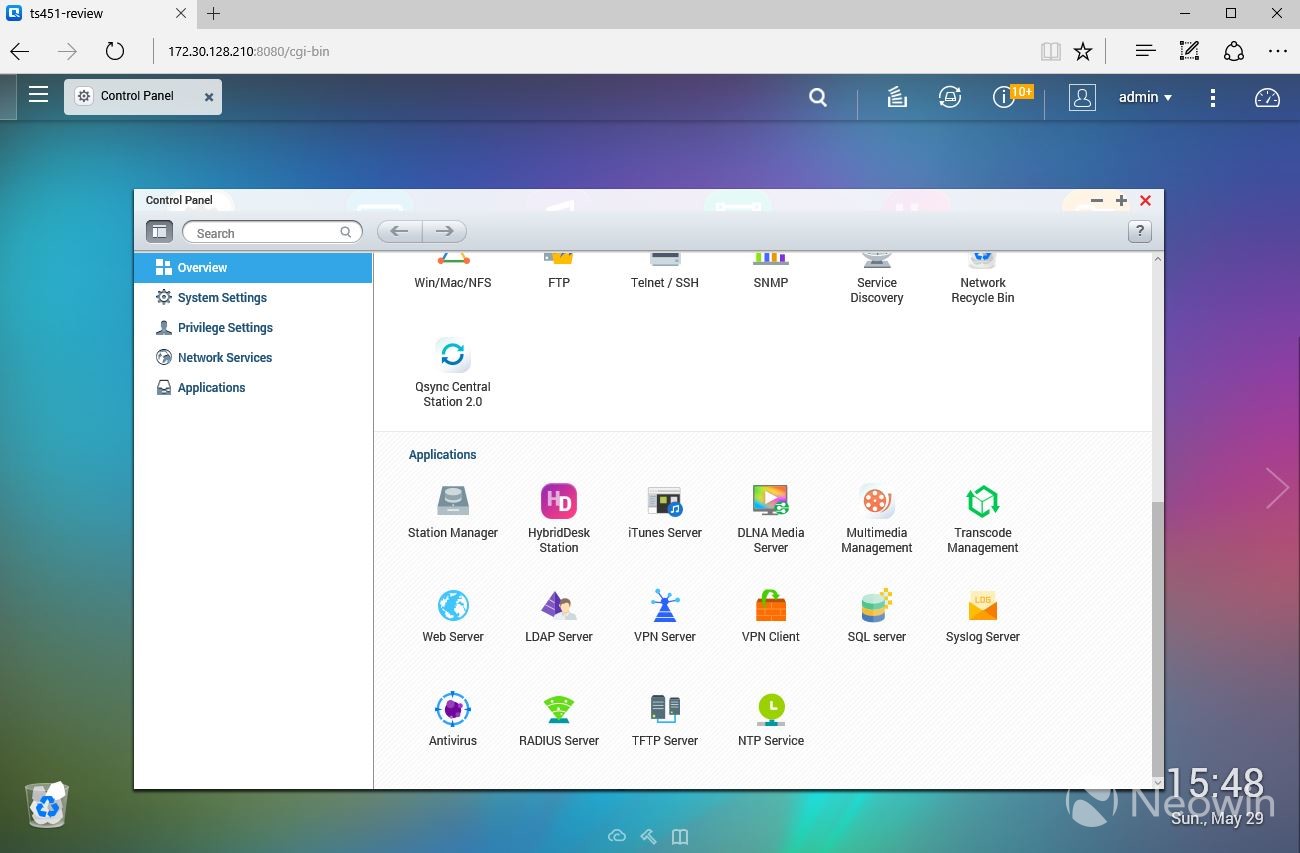Click the user profile icon
1300x853 pixels.
click(x=1082, y=97)
